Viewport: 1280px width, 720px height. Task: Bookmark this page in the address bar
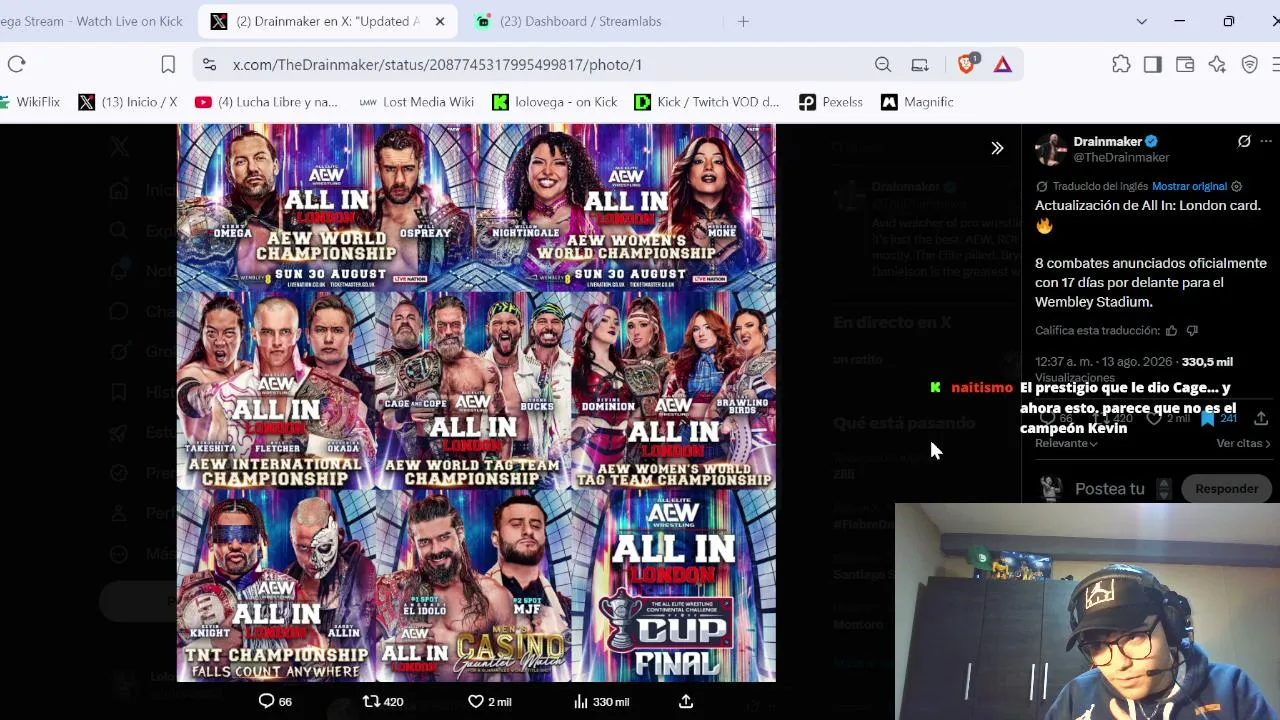pyautogui.click(x=168, y=65)
